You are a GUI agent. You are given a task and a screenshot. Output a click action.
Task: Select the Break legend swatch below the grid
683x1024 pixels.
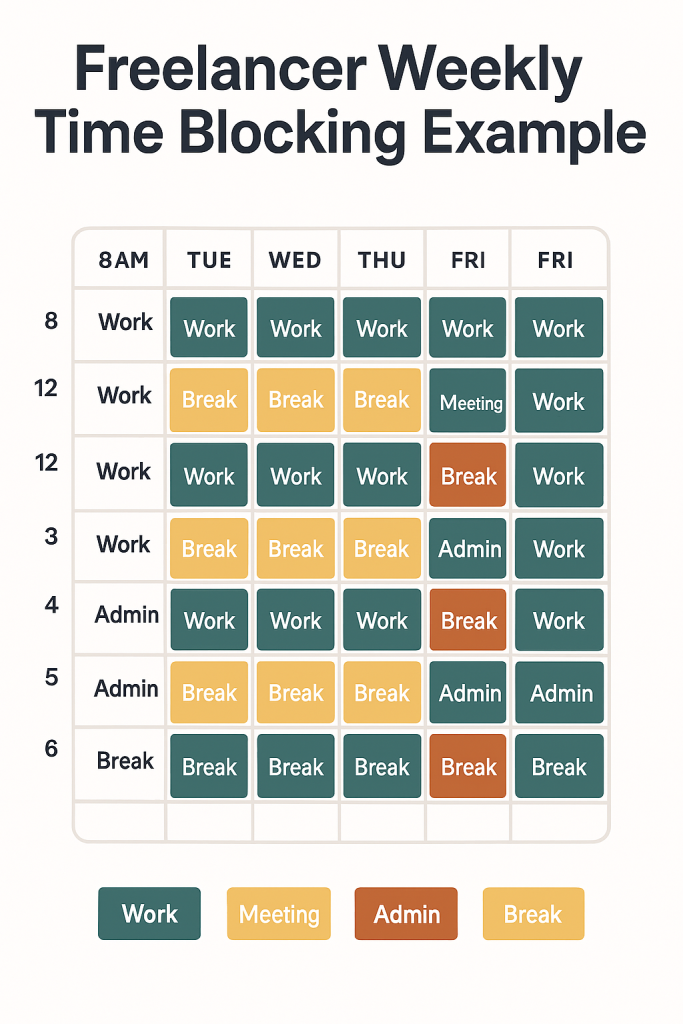533,914
